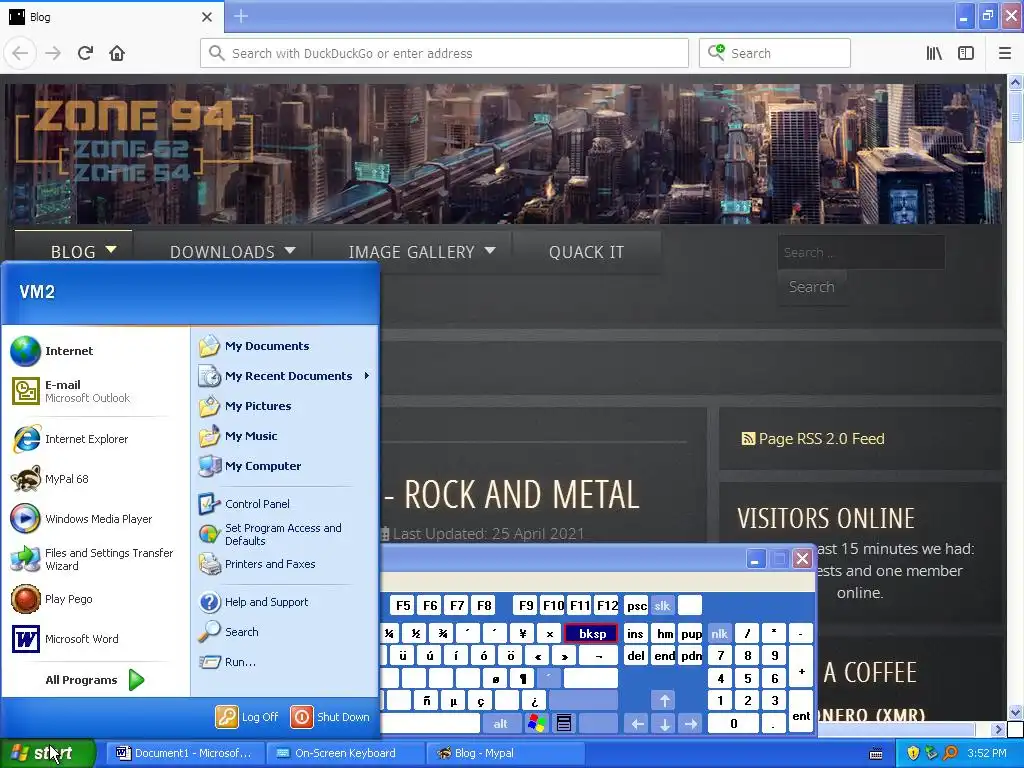Click the F5 key on On-Screen Keyboard
Image resolution: width=1024 pixels, height=768 pixels.
403,605
